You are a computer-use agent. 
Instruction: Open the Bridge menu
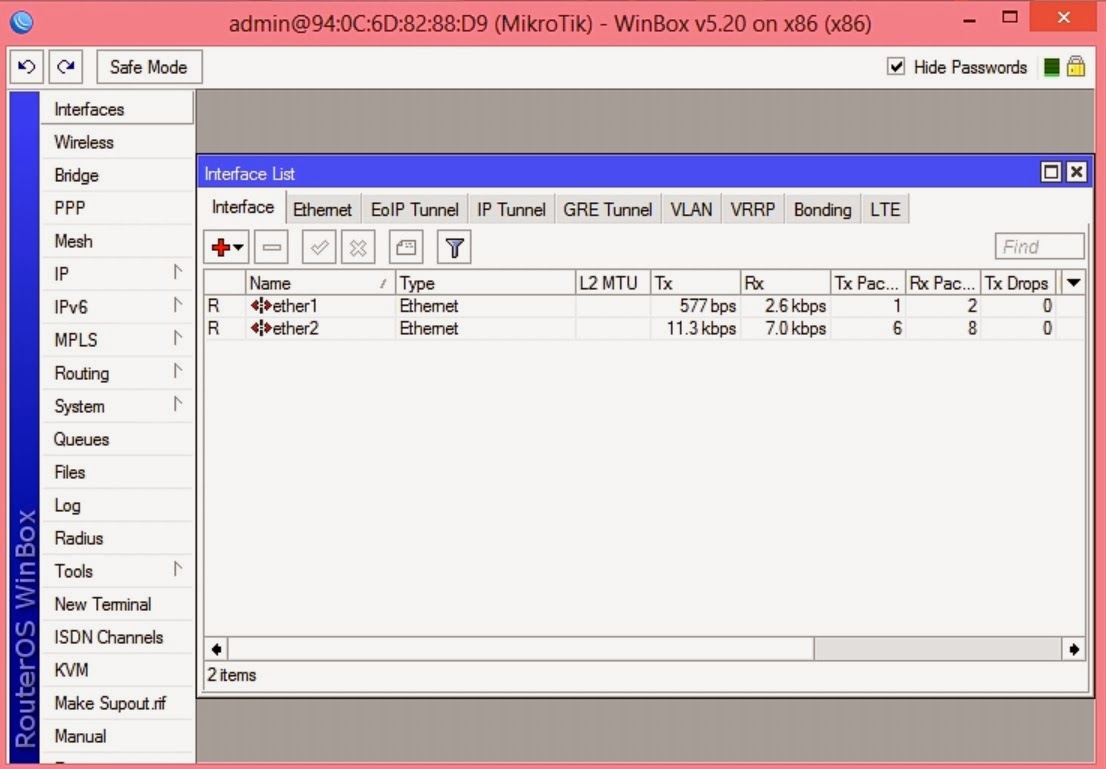[x=117, y=175]
